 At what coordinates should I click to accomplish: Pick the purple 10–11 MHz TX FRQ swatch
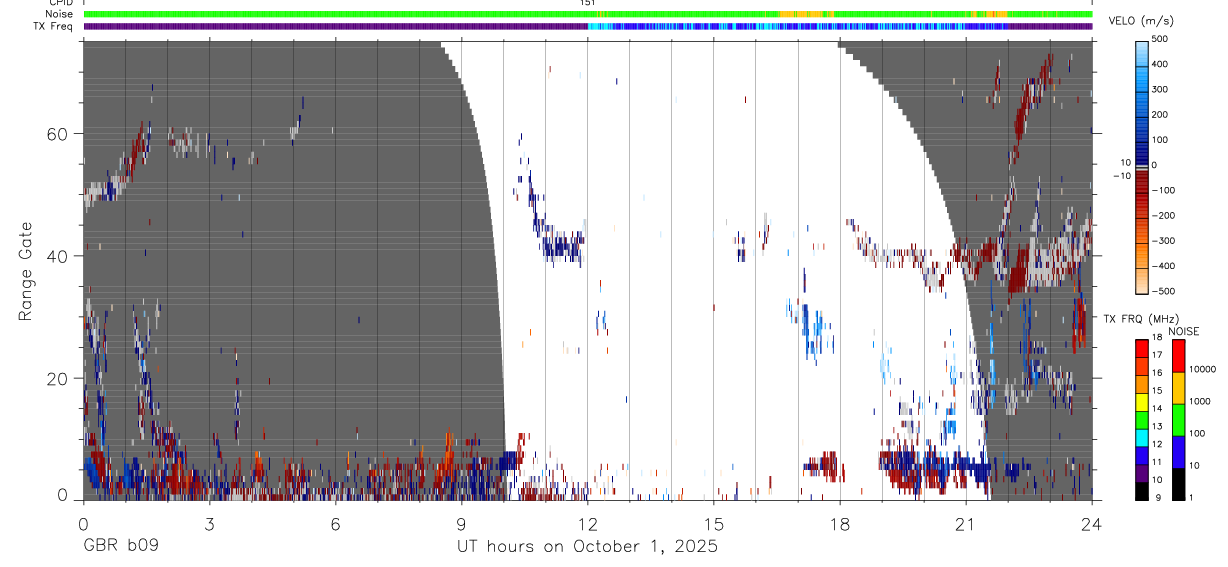coord(1141,473)
